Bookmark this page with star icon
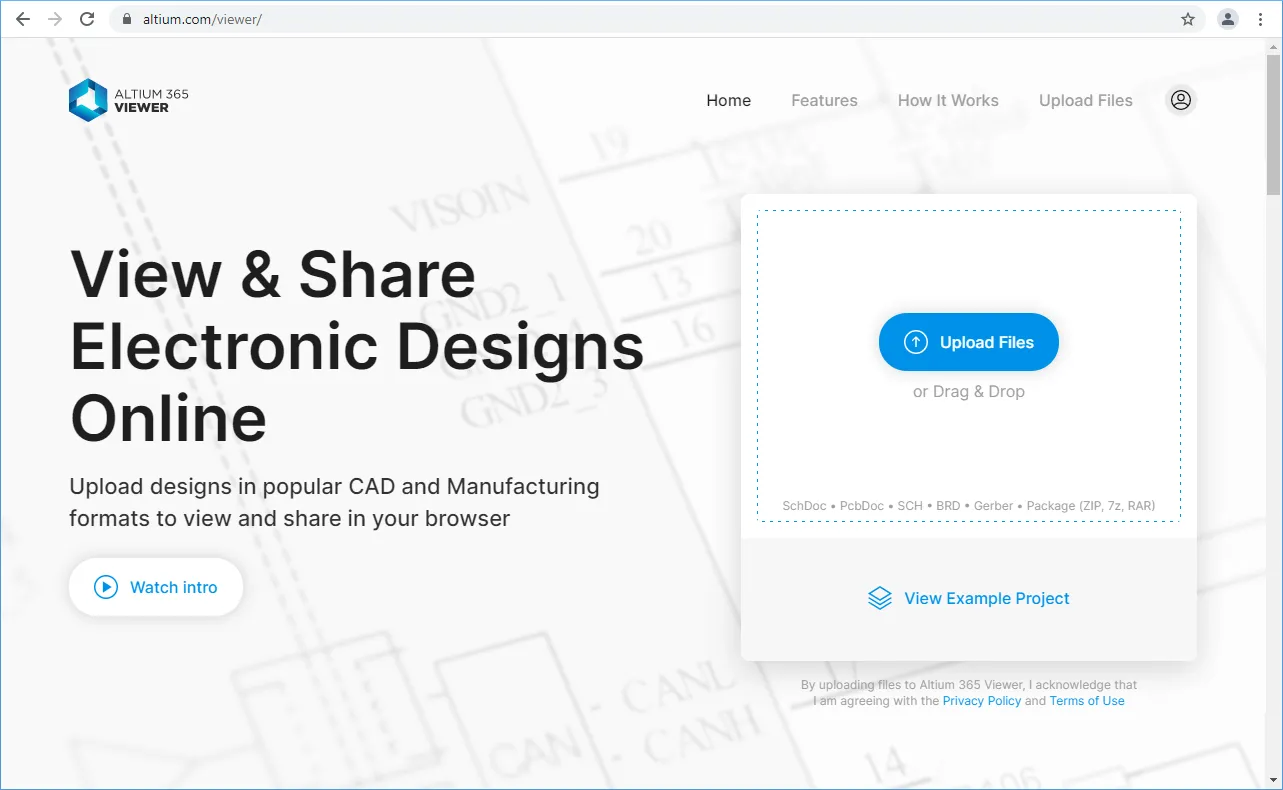 coord(1188,19)
